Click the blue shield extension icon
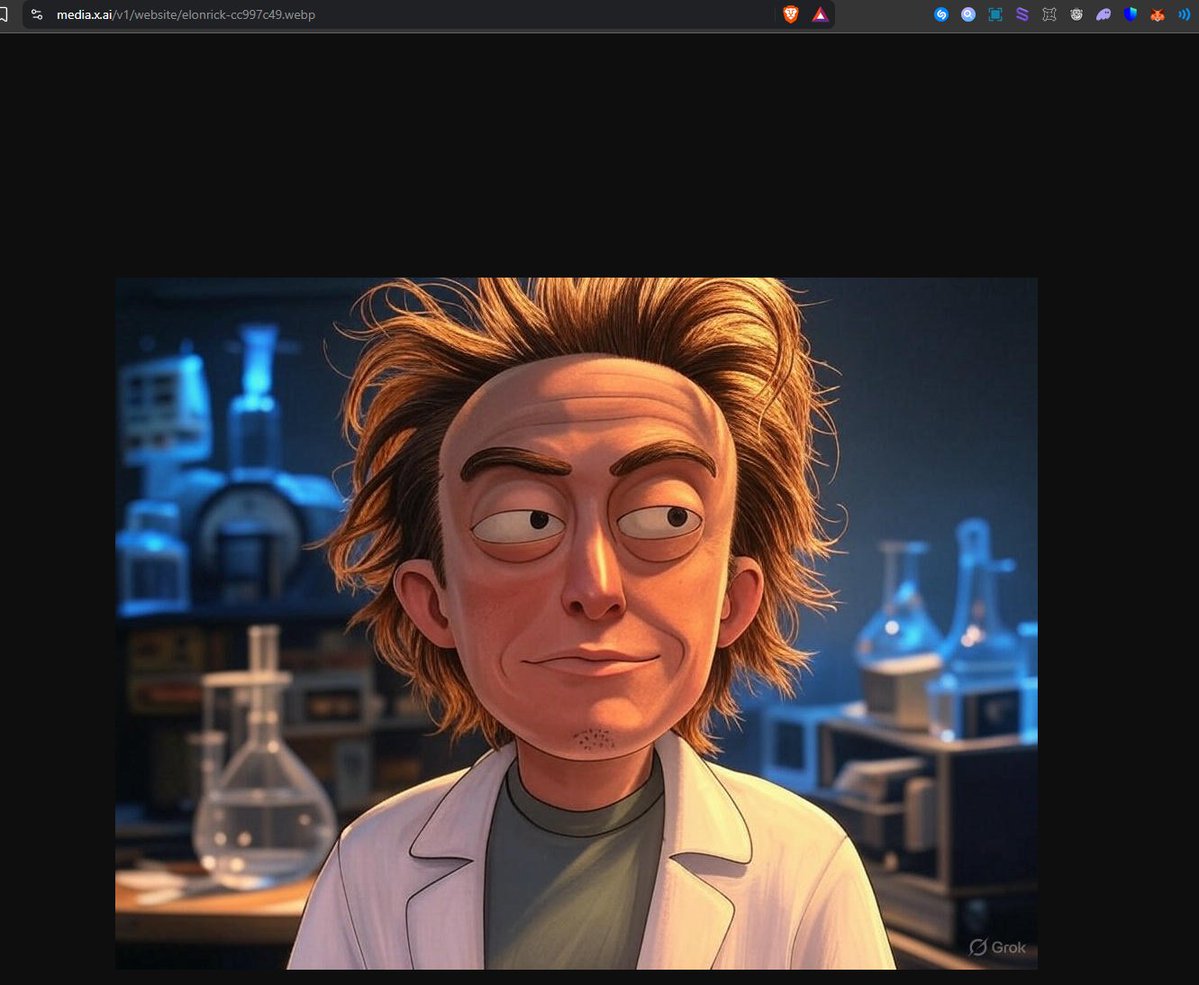 pos(1130,15)
